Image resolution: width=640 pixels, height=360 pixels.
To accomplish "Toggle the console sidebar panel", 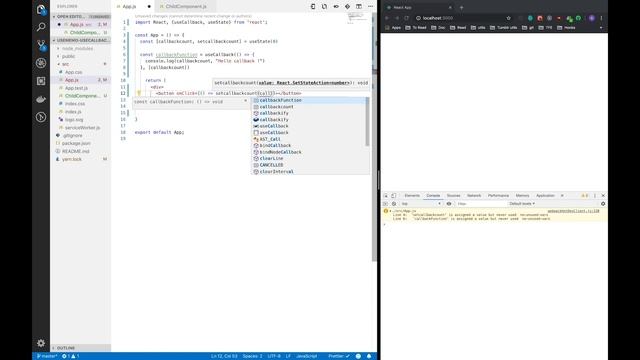I will (386, 204).
